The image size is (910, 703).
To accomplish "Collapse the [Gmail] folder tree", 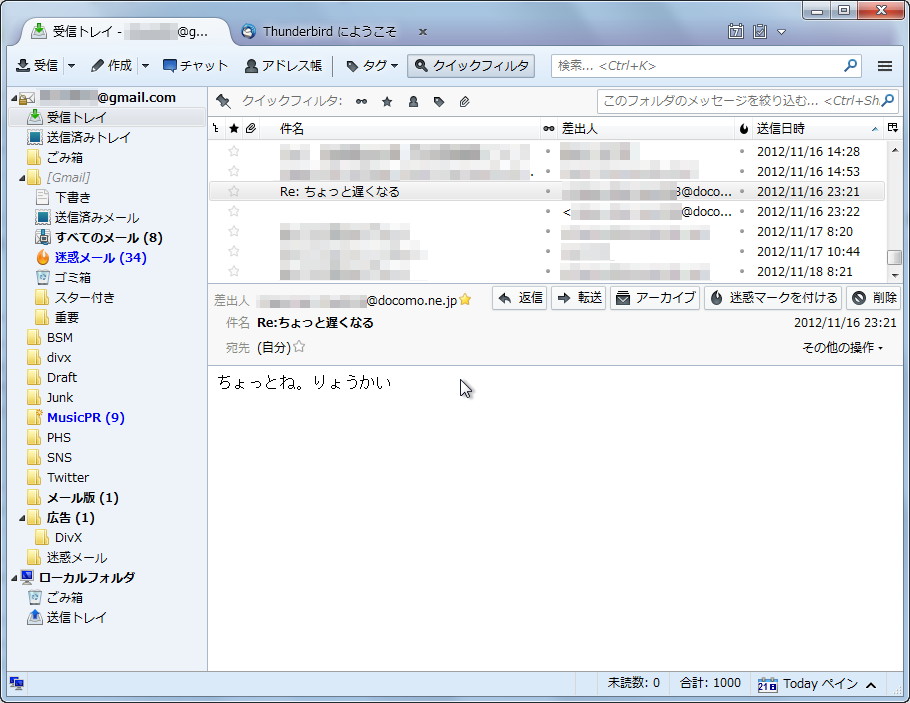I will (x=20, y=177).
